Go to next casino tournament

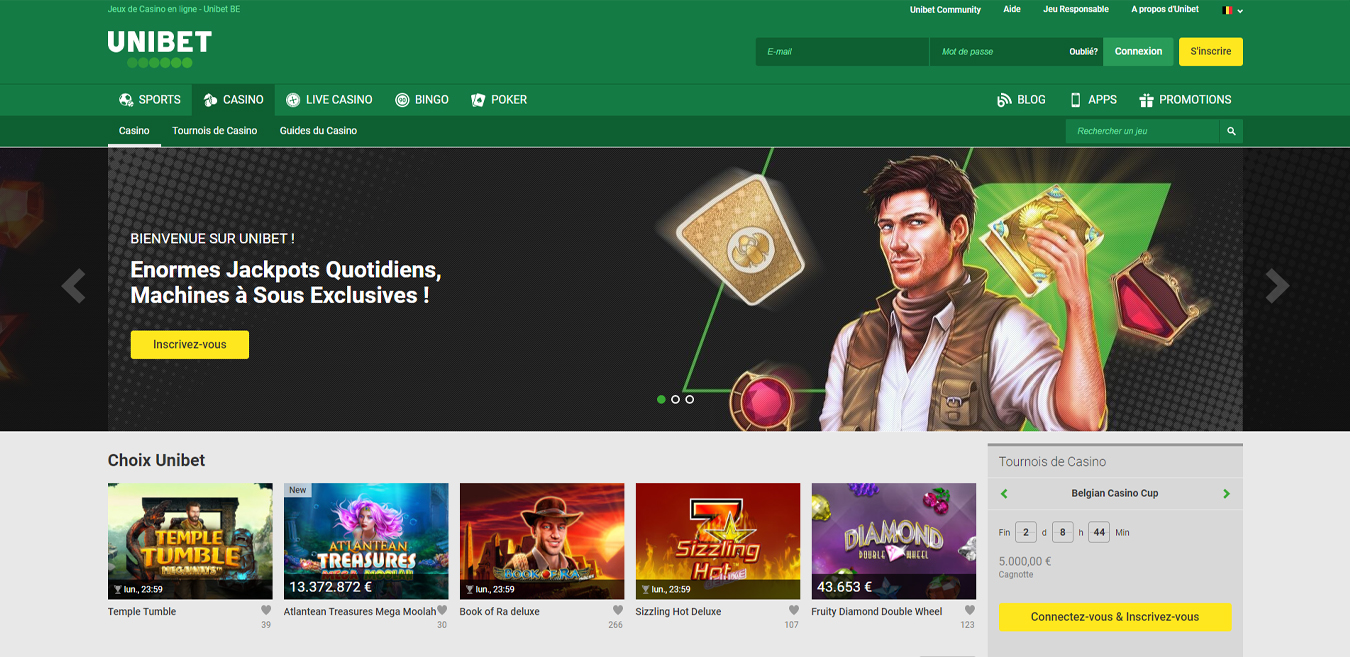coord(1226,494)
